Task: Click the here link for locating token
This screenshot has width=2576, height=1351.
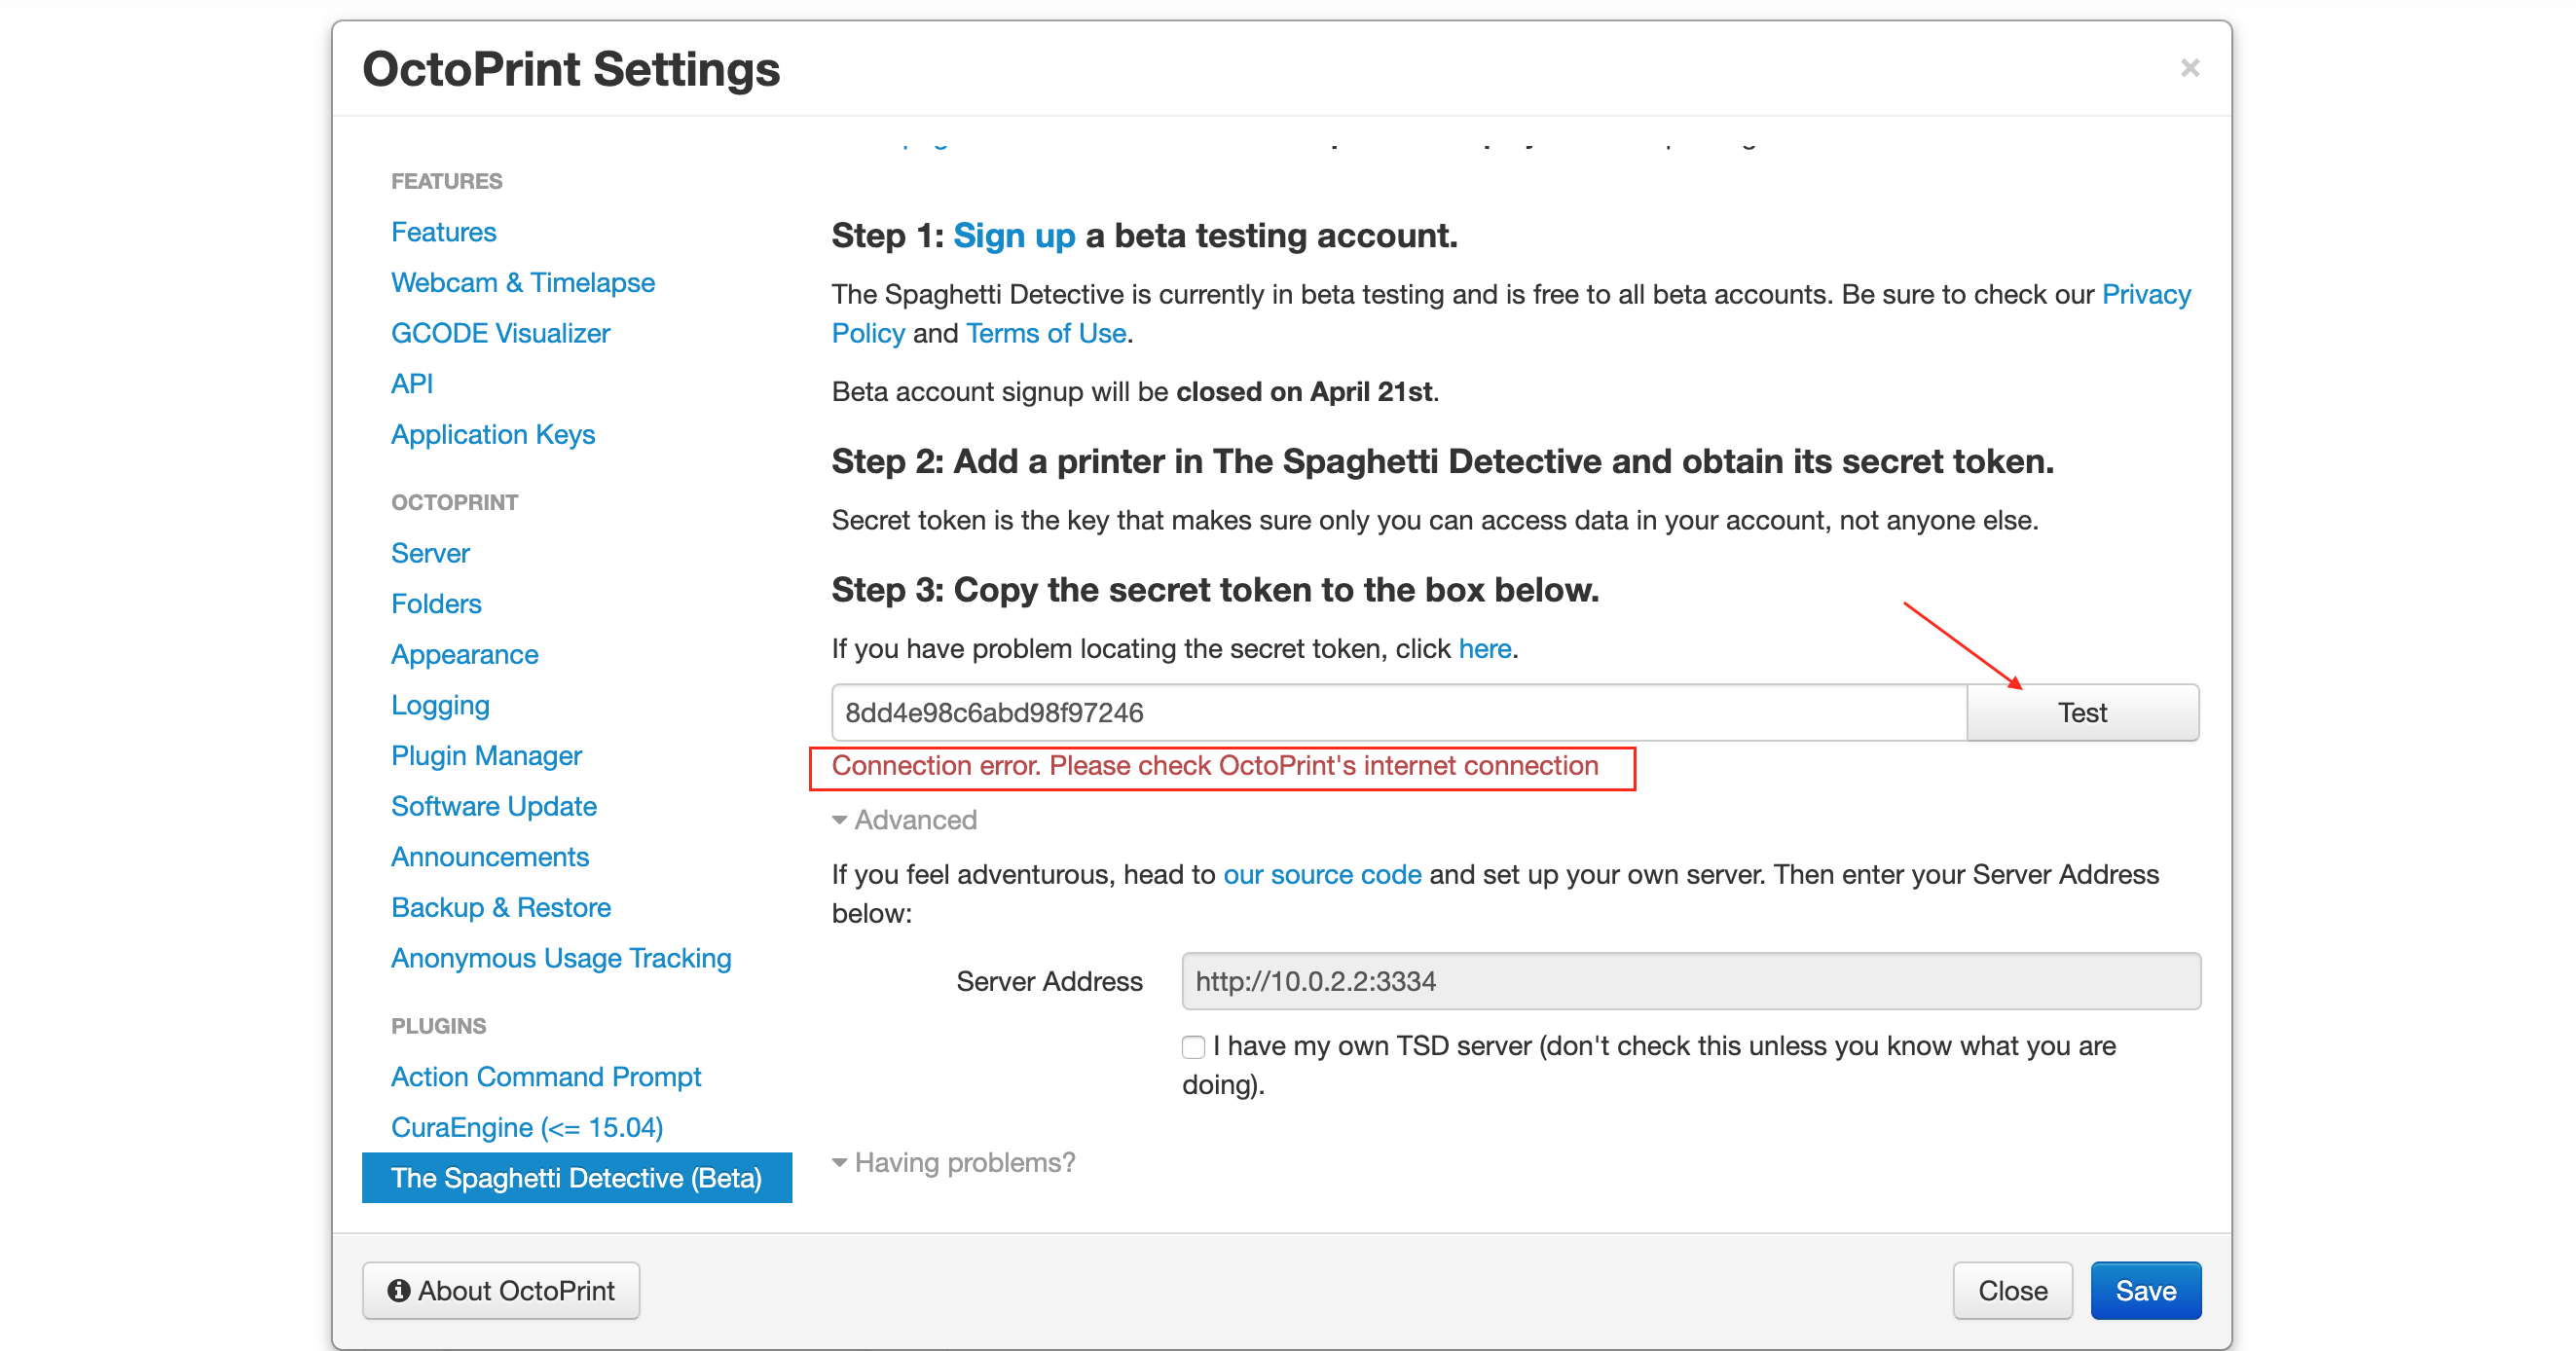Action: tap(1484, 649)
